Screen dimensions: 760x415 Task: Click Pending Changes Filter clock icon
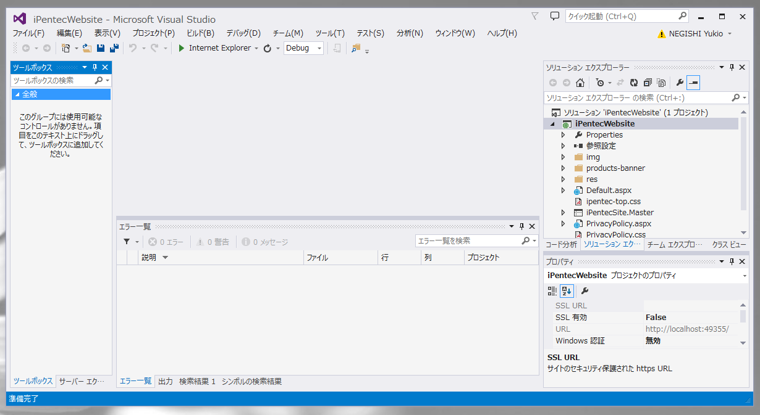pos(600,82)
